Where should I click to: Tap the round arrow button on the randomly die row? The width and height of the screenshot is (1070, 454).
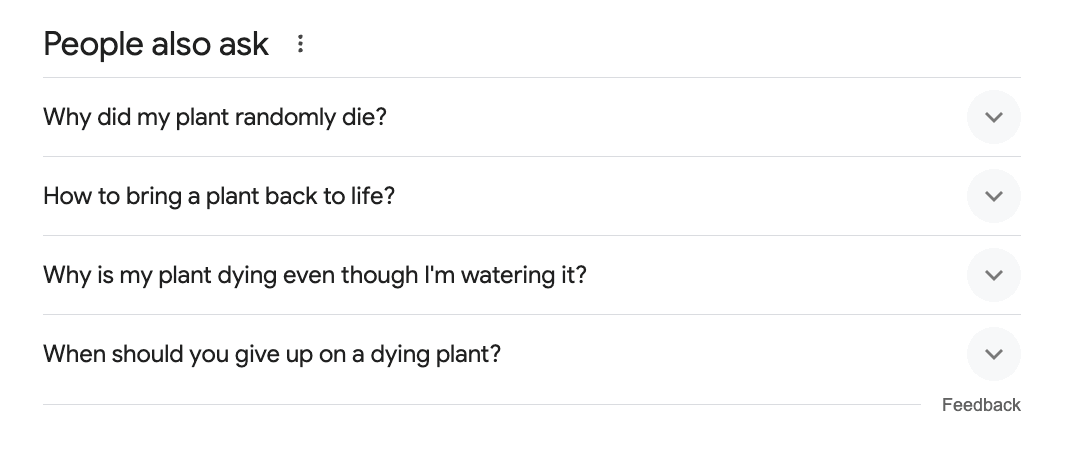click(x=994, y=117)
